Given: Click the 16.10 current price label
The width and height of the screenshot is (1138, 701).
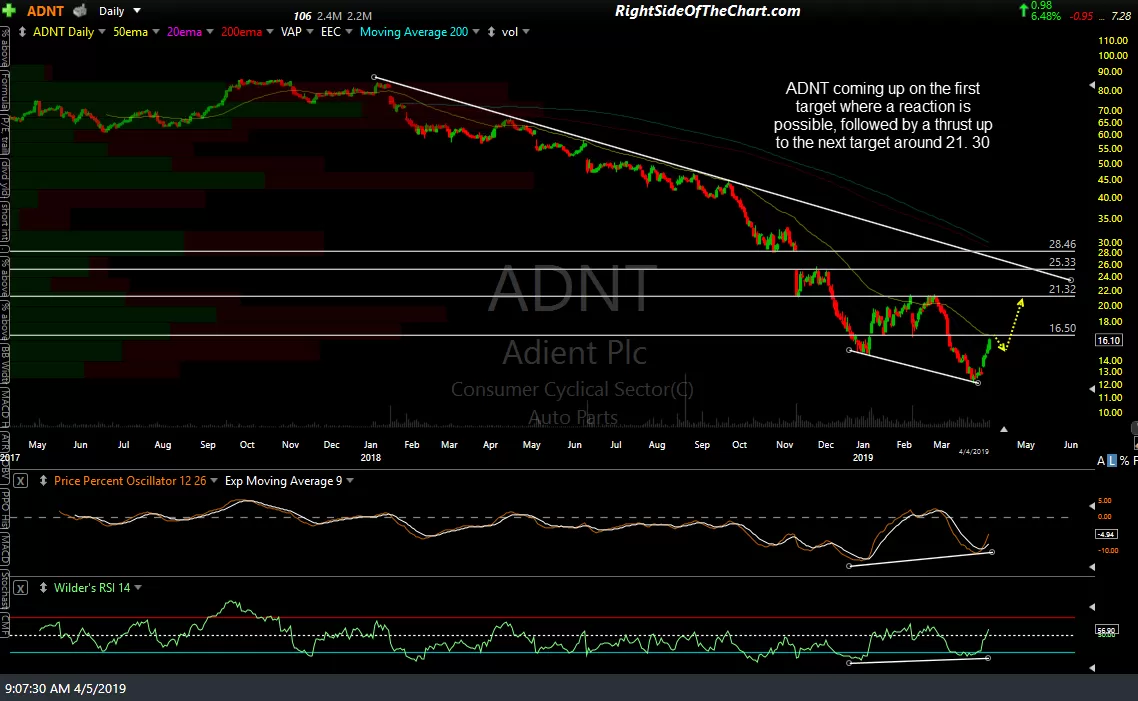Looking at the screenshot, I should [x=1108, y=340].
